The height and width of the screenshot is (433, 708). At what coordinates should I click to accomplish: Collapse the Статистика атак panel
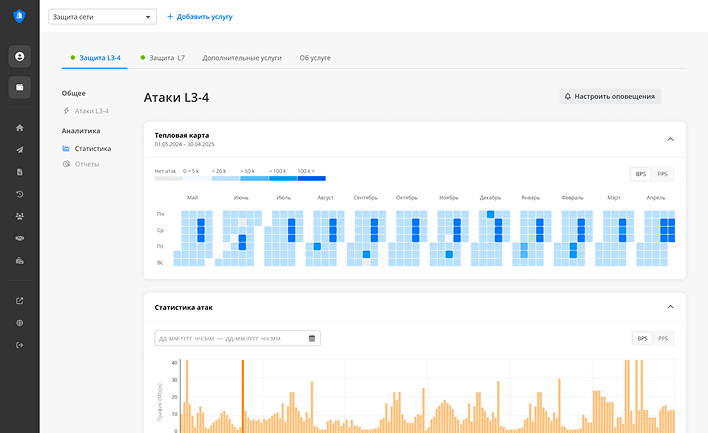(670, 307)
